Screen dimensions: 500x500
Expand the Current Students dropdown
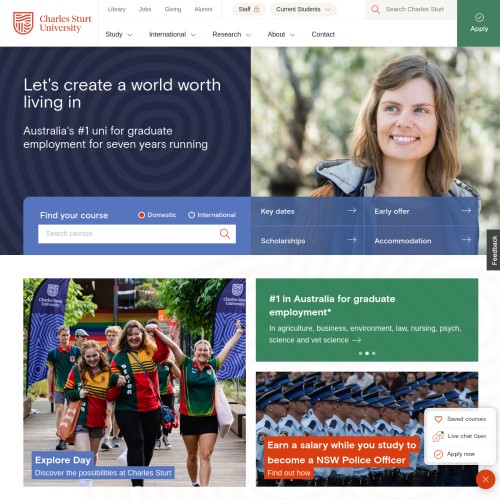303,9
